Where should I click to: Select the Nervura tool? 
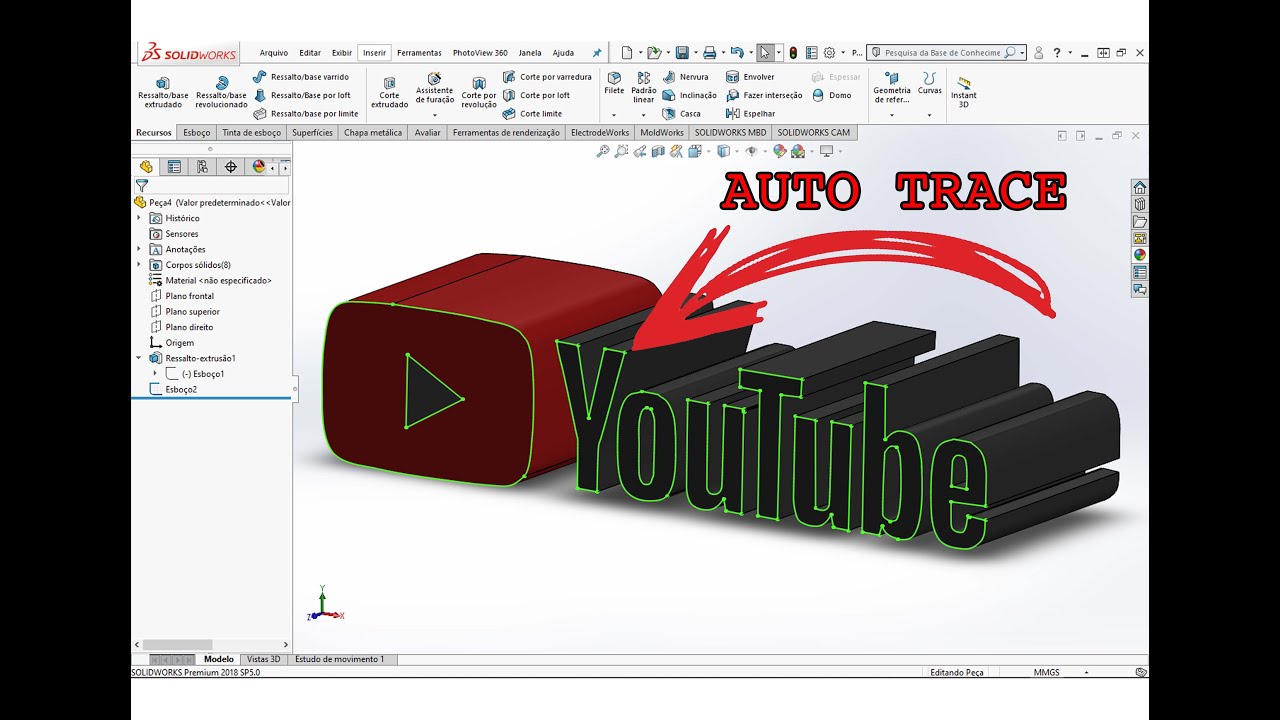685,77
